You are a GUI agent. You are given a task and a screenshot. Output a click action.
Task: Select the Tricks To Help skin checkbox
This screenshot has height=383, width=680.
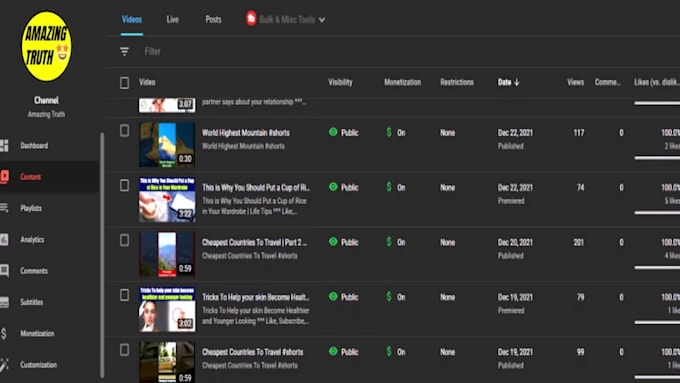pyautogui.click(x=124, y=295)
